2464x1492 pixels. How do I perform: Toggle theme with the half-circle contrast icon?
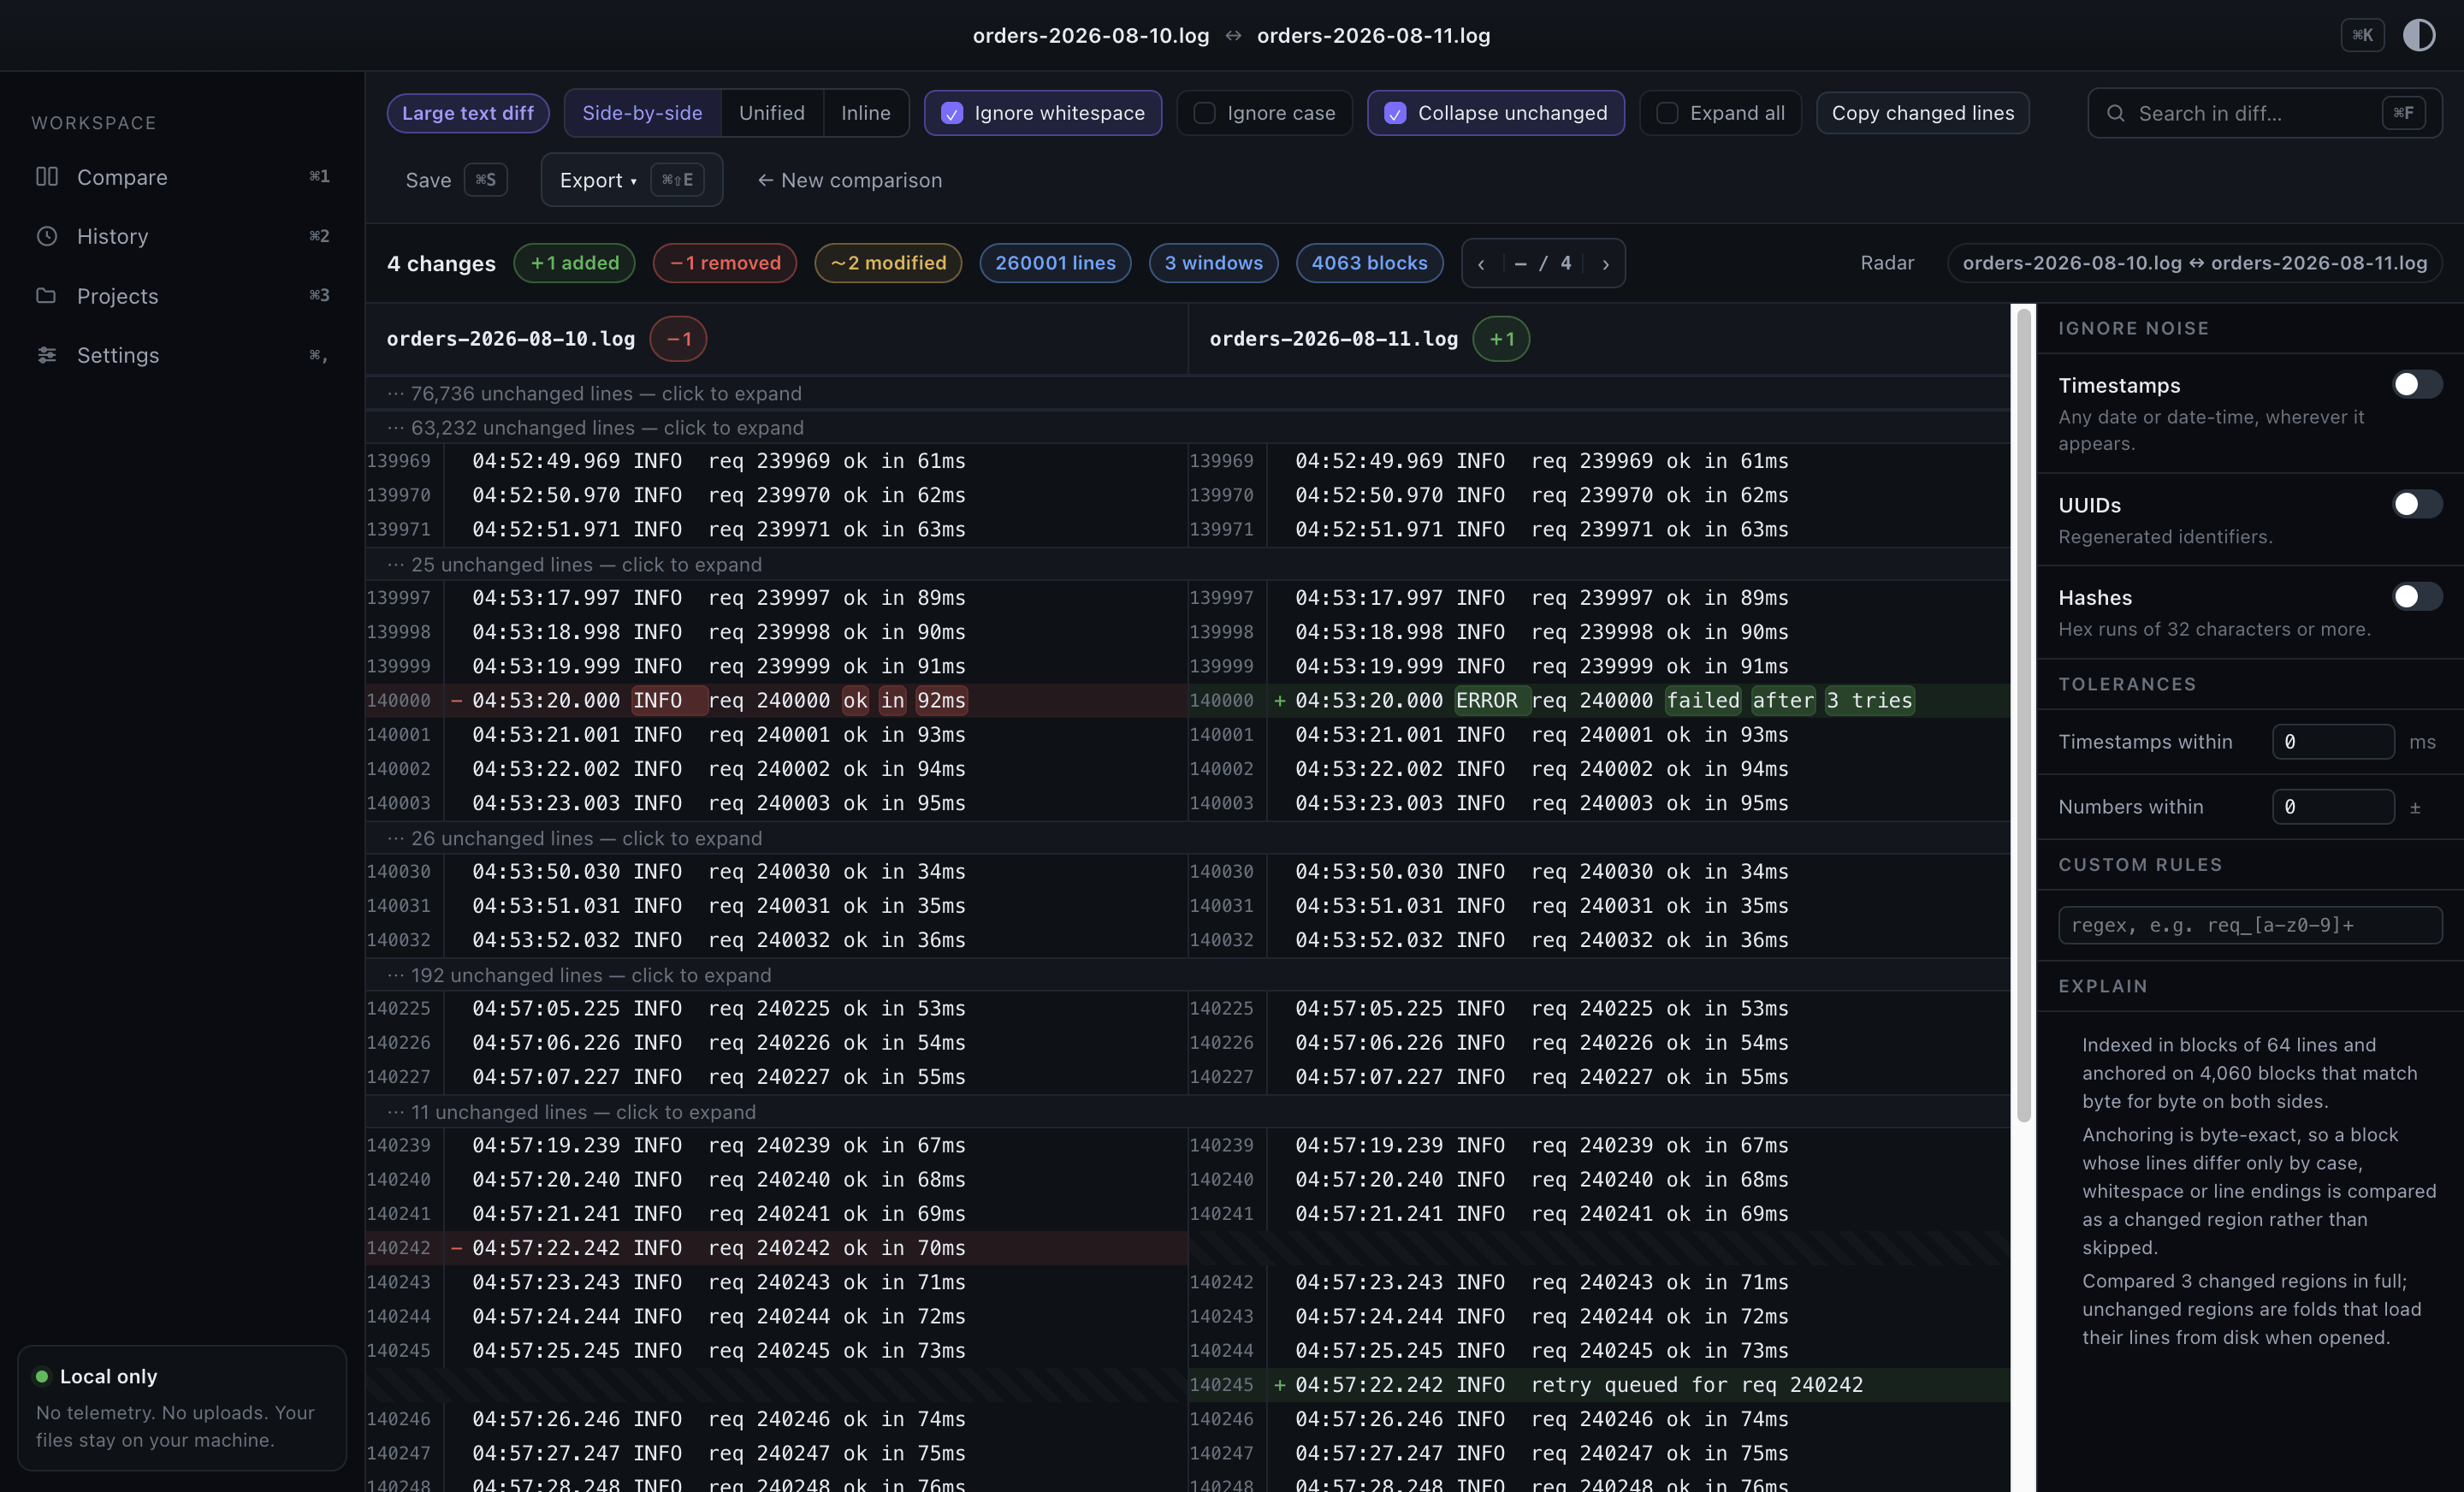(2419, 35)
